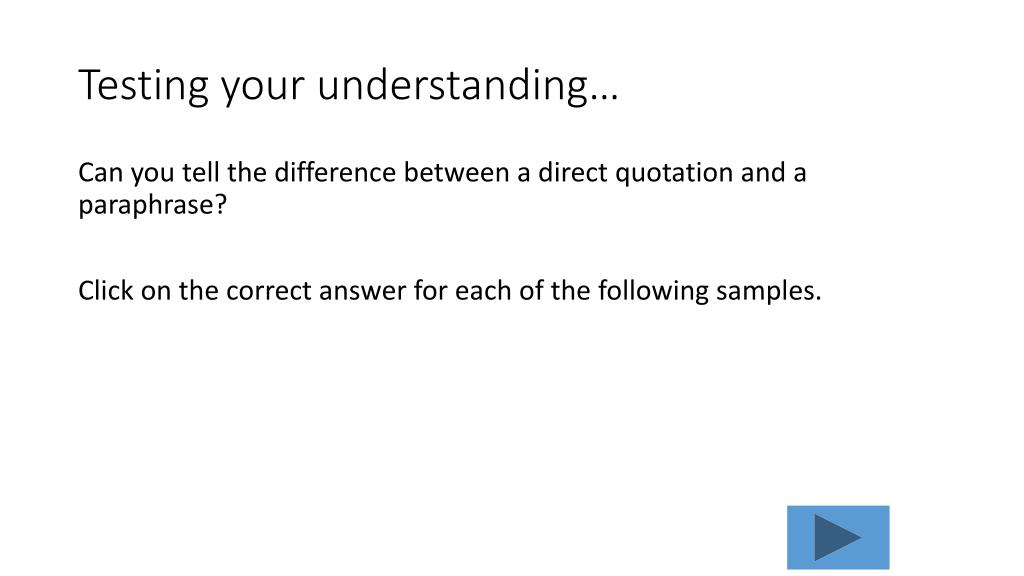Screen dimensions: 1024x576
Task: Select the 'Can you tell the difference' sentence
Action: [442, 188]
